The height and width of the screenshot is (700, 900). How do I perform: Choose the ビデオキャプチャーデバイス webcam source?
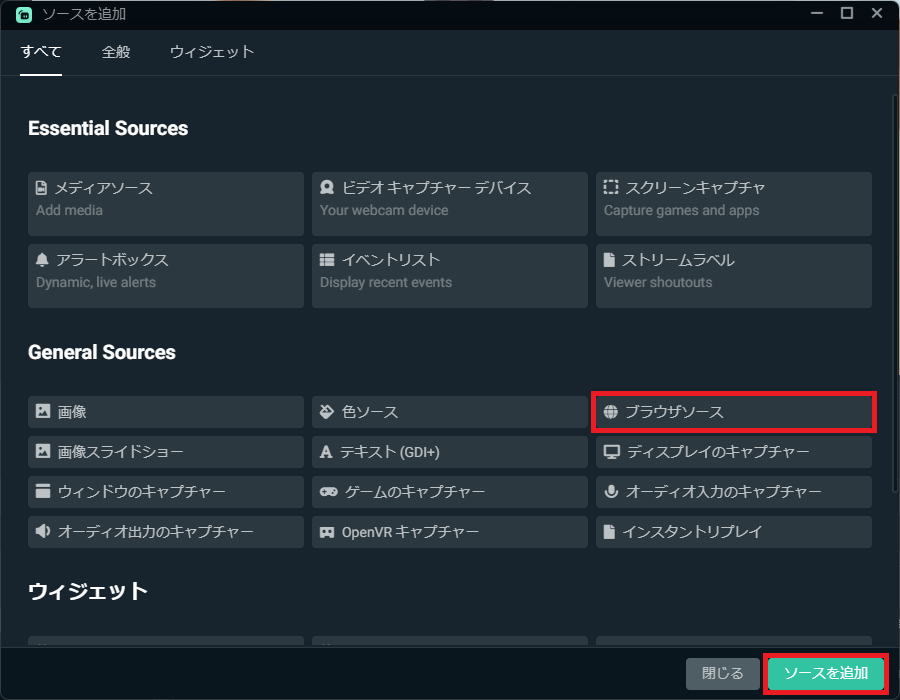click(449, 203)
